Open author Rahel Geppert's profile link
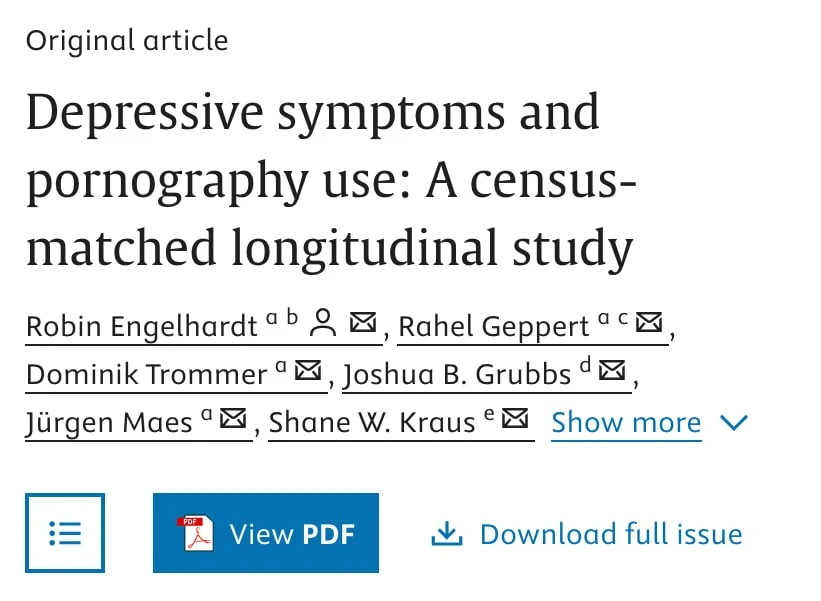 tap(494, 327)
